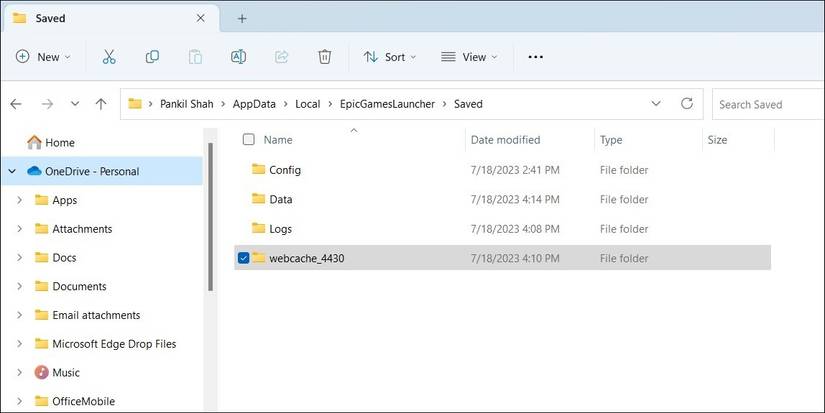Click the Cut scissors icon
Viewport: 825px width, 413px height.
pyautogui.click(x=109, y=57)
